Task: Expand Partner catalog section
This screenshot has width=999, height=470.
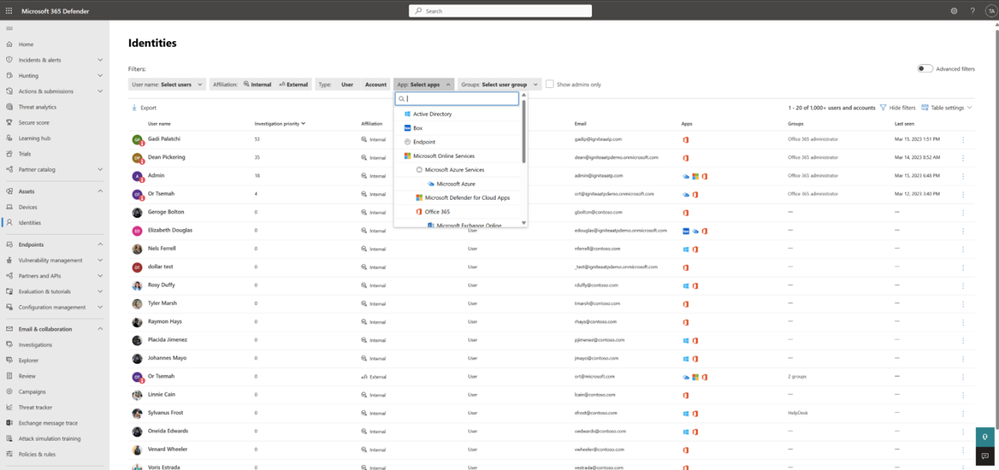Action: tap(100, 169)
